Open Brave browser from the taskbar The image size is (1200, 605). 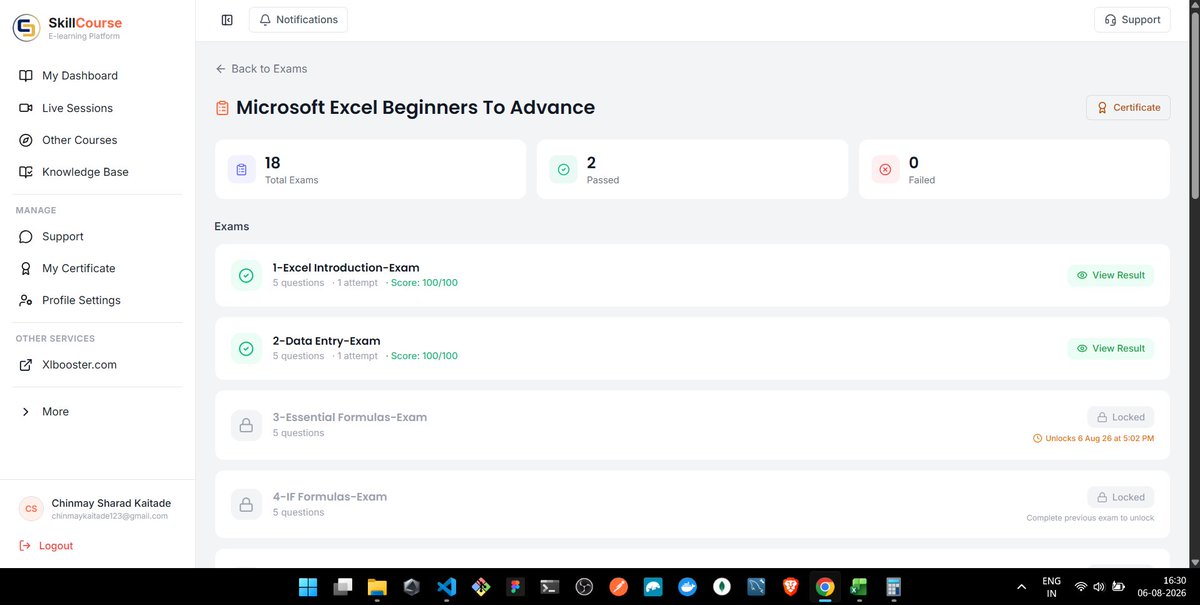[x=790, y=587]
